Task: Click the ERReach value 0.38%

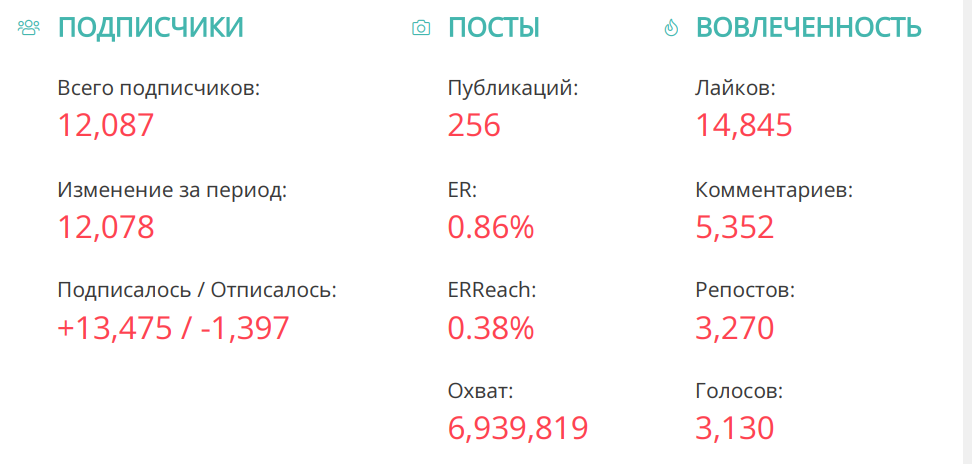Action: click(x=491, y=328)
